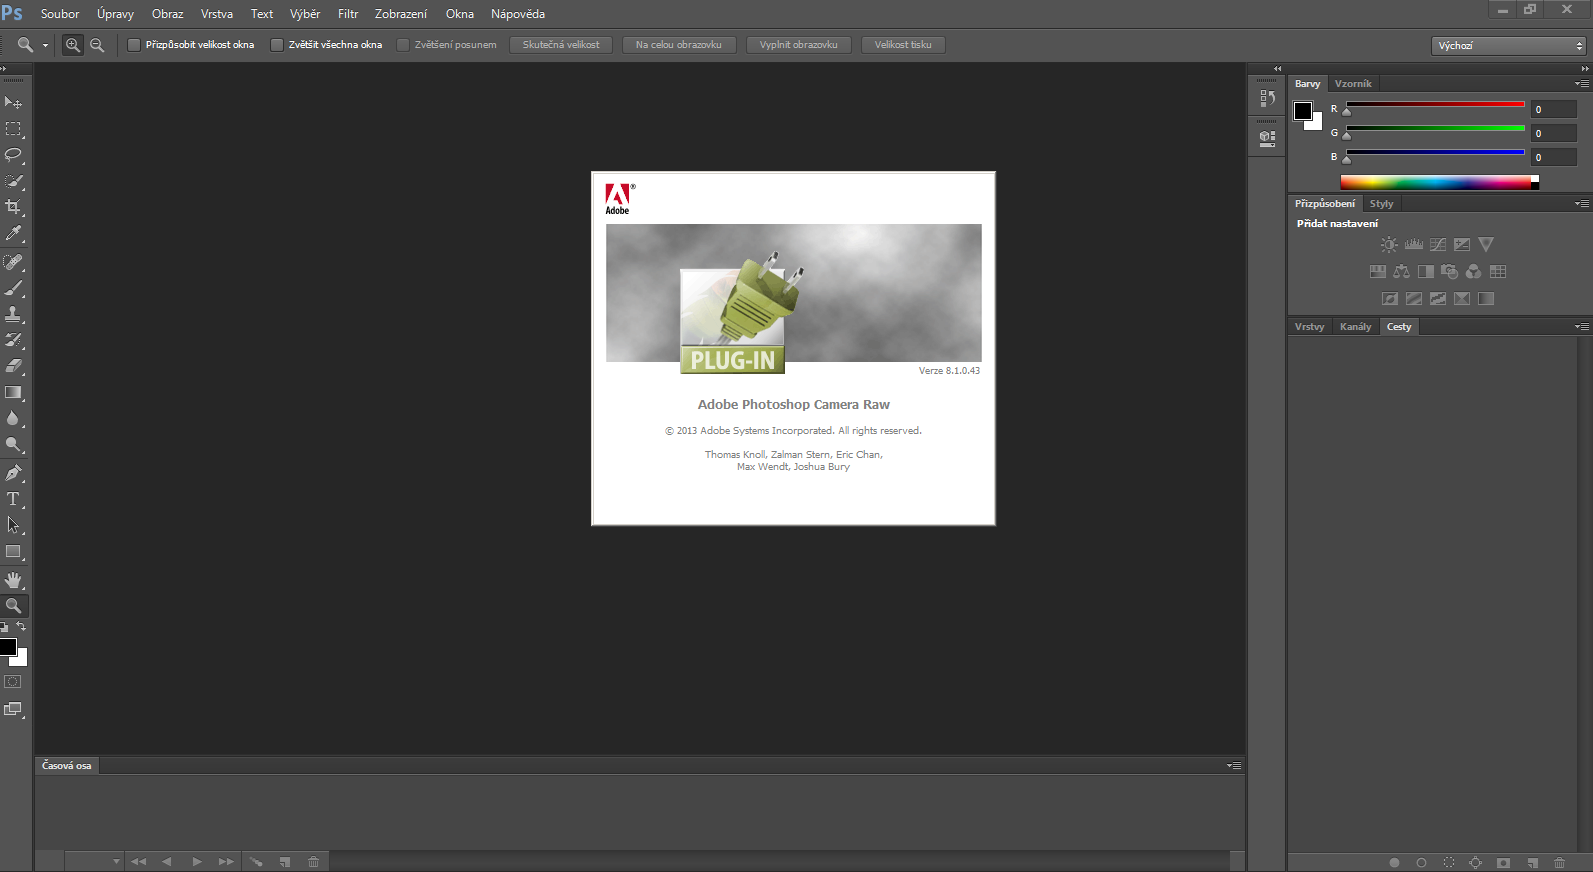This screenshot has height=872, width=1593.
Task: Check 'Zvětšit všechna okna' option
Action: [x=277, y=45]
